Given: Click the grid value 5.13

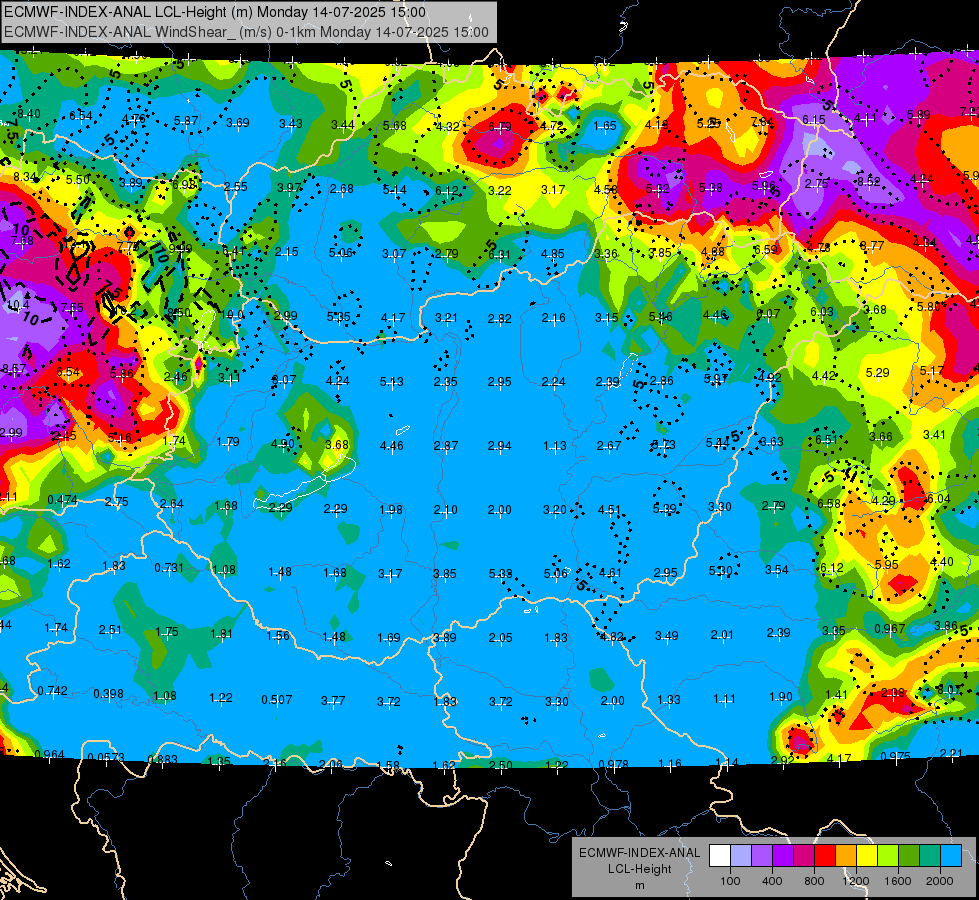Looking at the screenshot, I should tap(391, 382).
